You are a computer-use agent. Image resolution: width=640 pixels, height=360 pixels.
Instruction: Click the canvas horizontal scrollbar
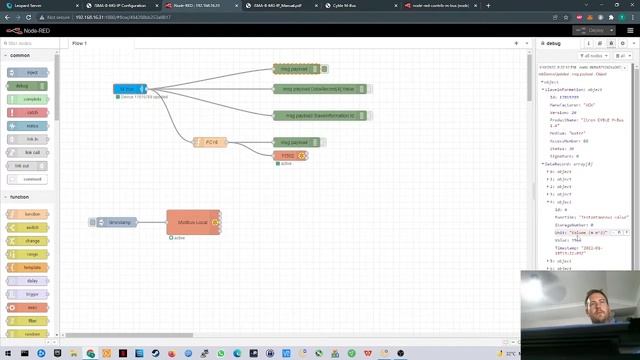pos(129,335)
